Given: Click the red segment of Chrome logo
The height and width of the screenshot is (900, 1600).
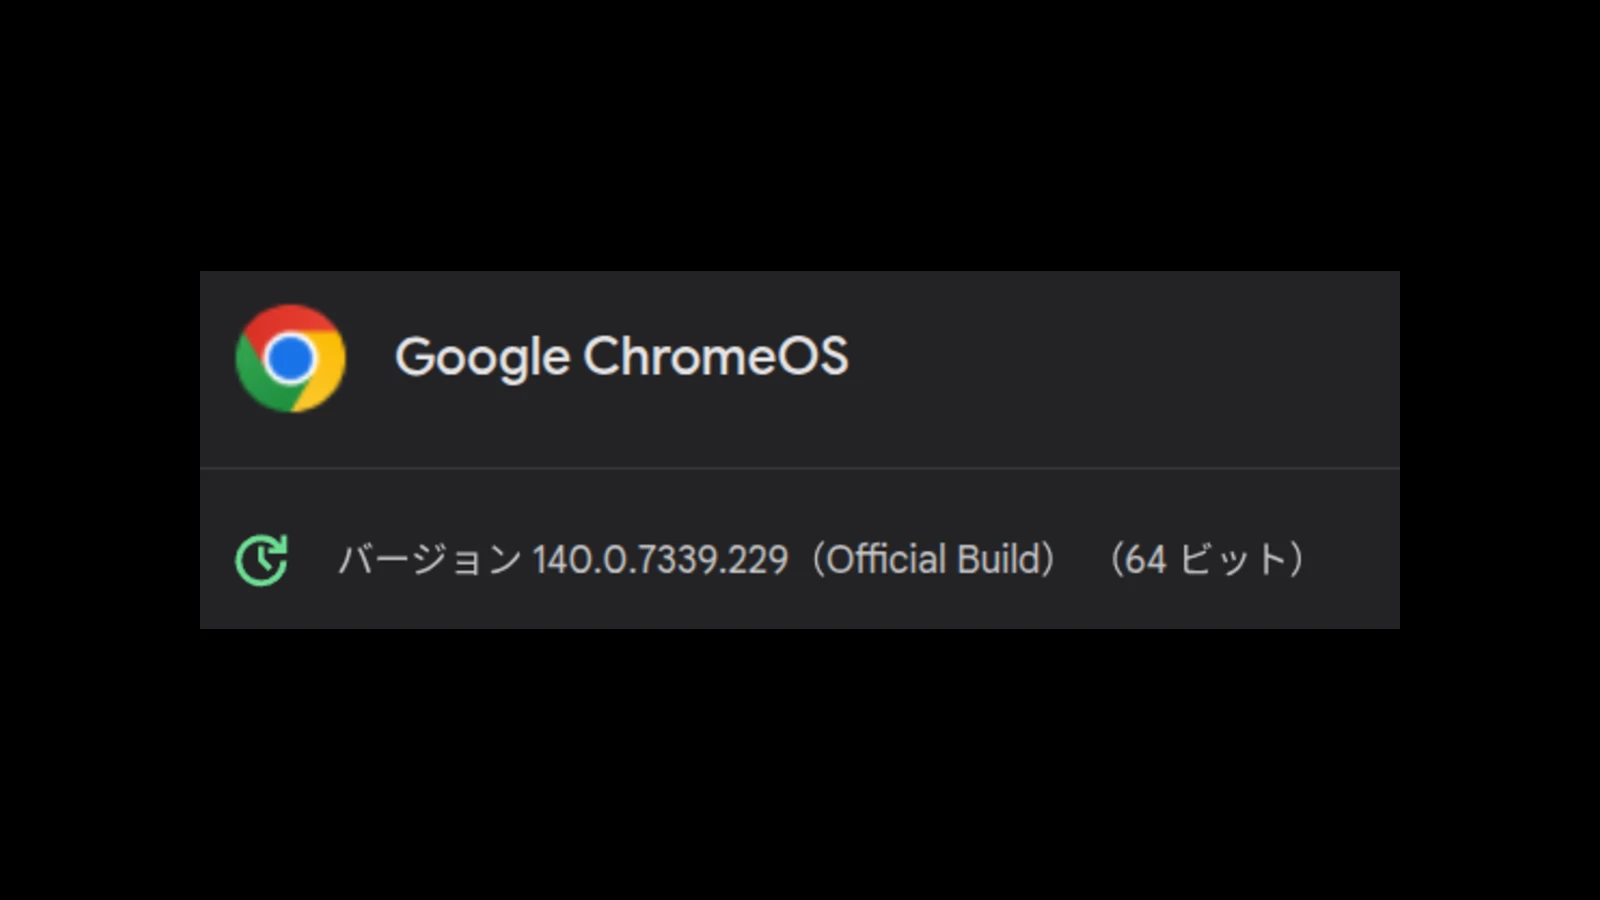Looking at the screenshot, I should [x=290, y=322].
